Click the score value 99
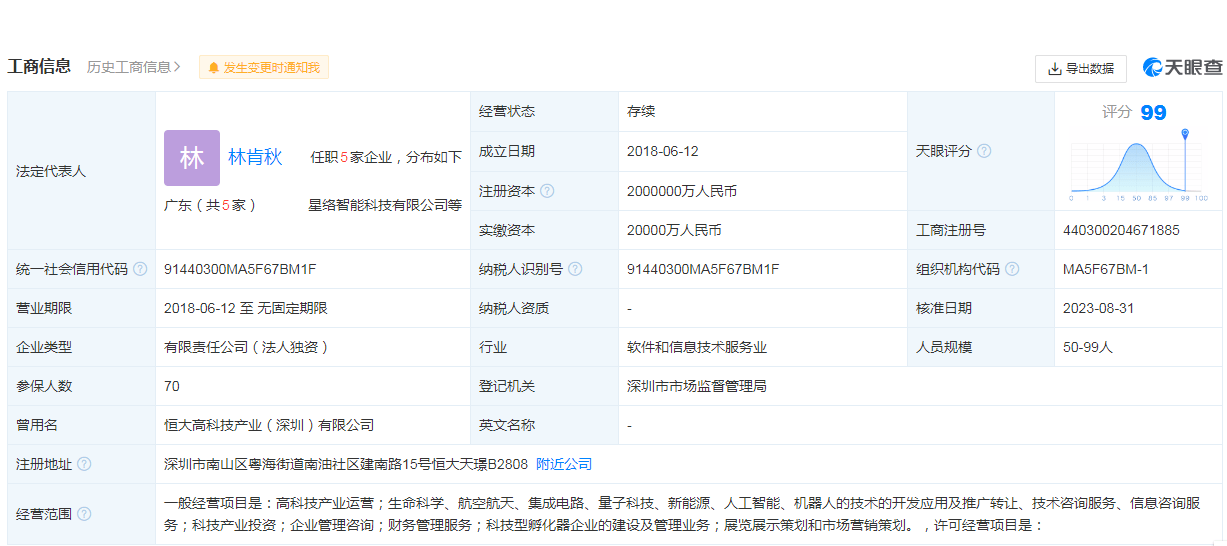Viewport: 1227px width, 546px height. (x=1153, y=113)
